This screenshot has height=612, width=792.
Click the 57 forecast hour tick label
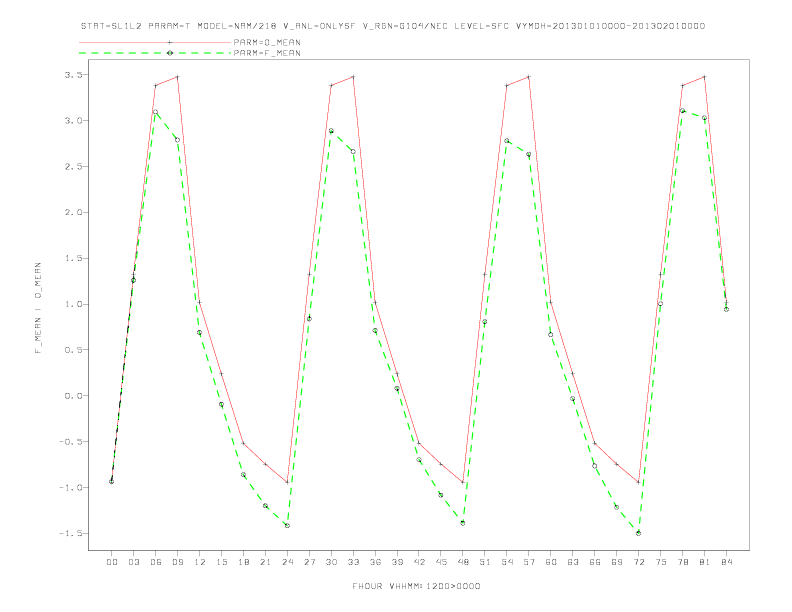click(529, 562)
